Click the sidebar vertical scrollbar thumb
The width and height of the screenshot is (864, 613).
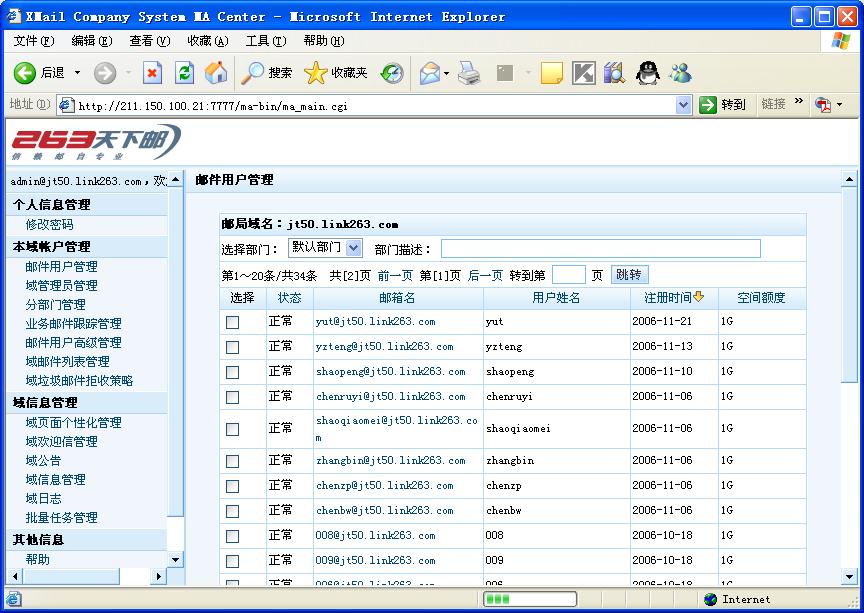tap(175, 352)
